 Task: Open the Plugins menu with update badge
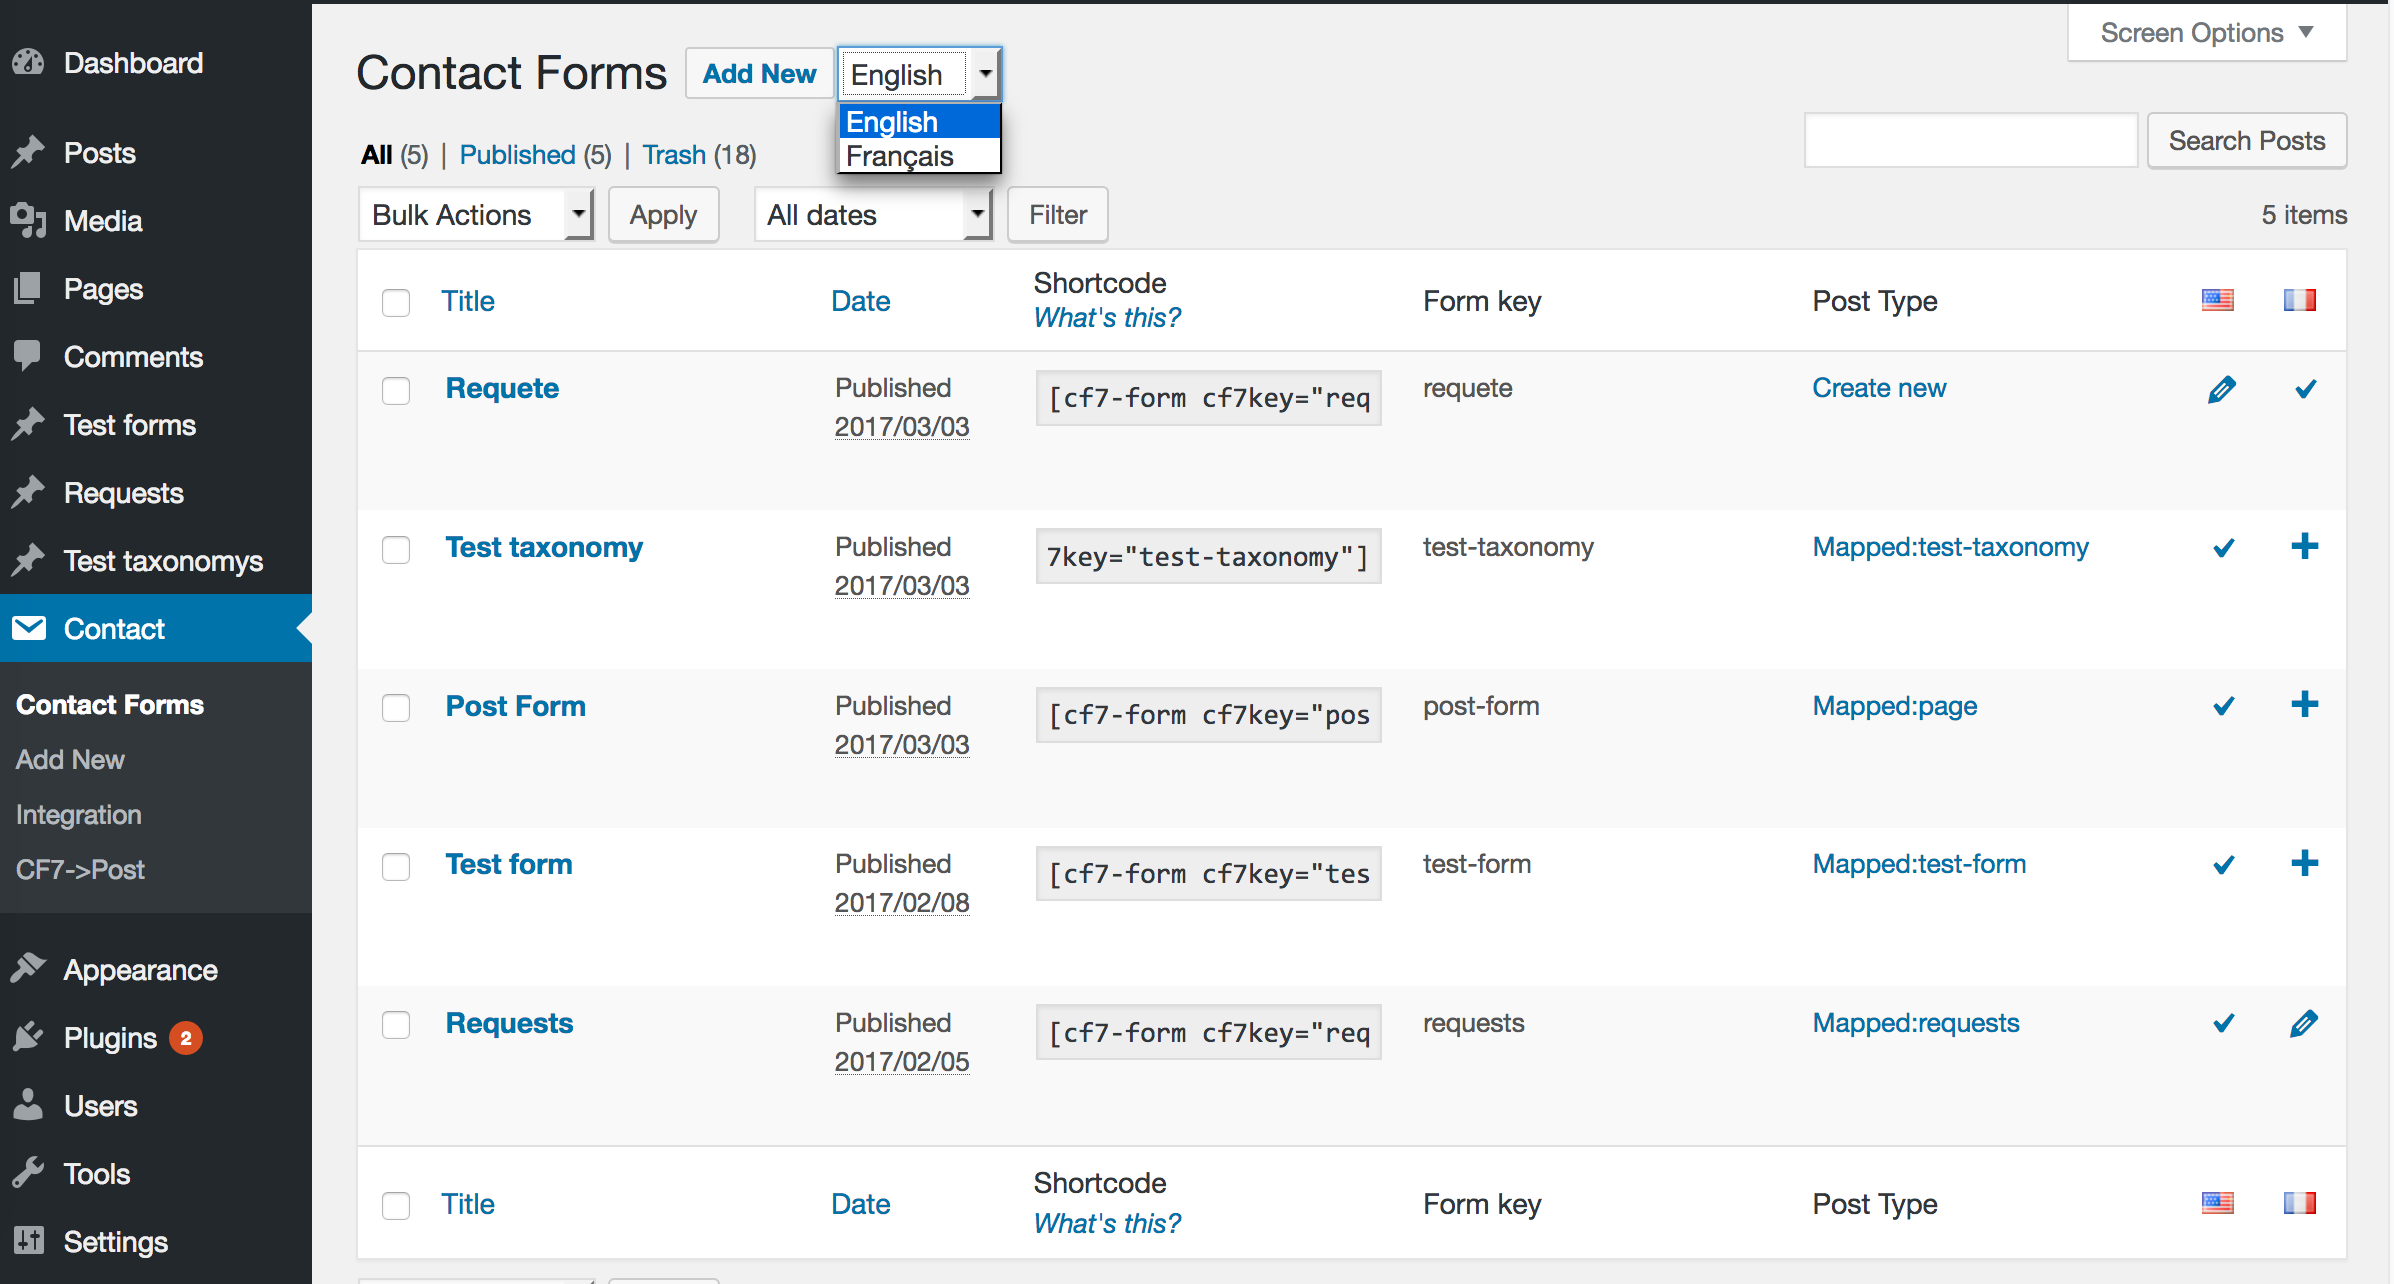tap(110, 1038)
